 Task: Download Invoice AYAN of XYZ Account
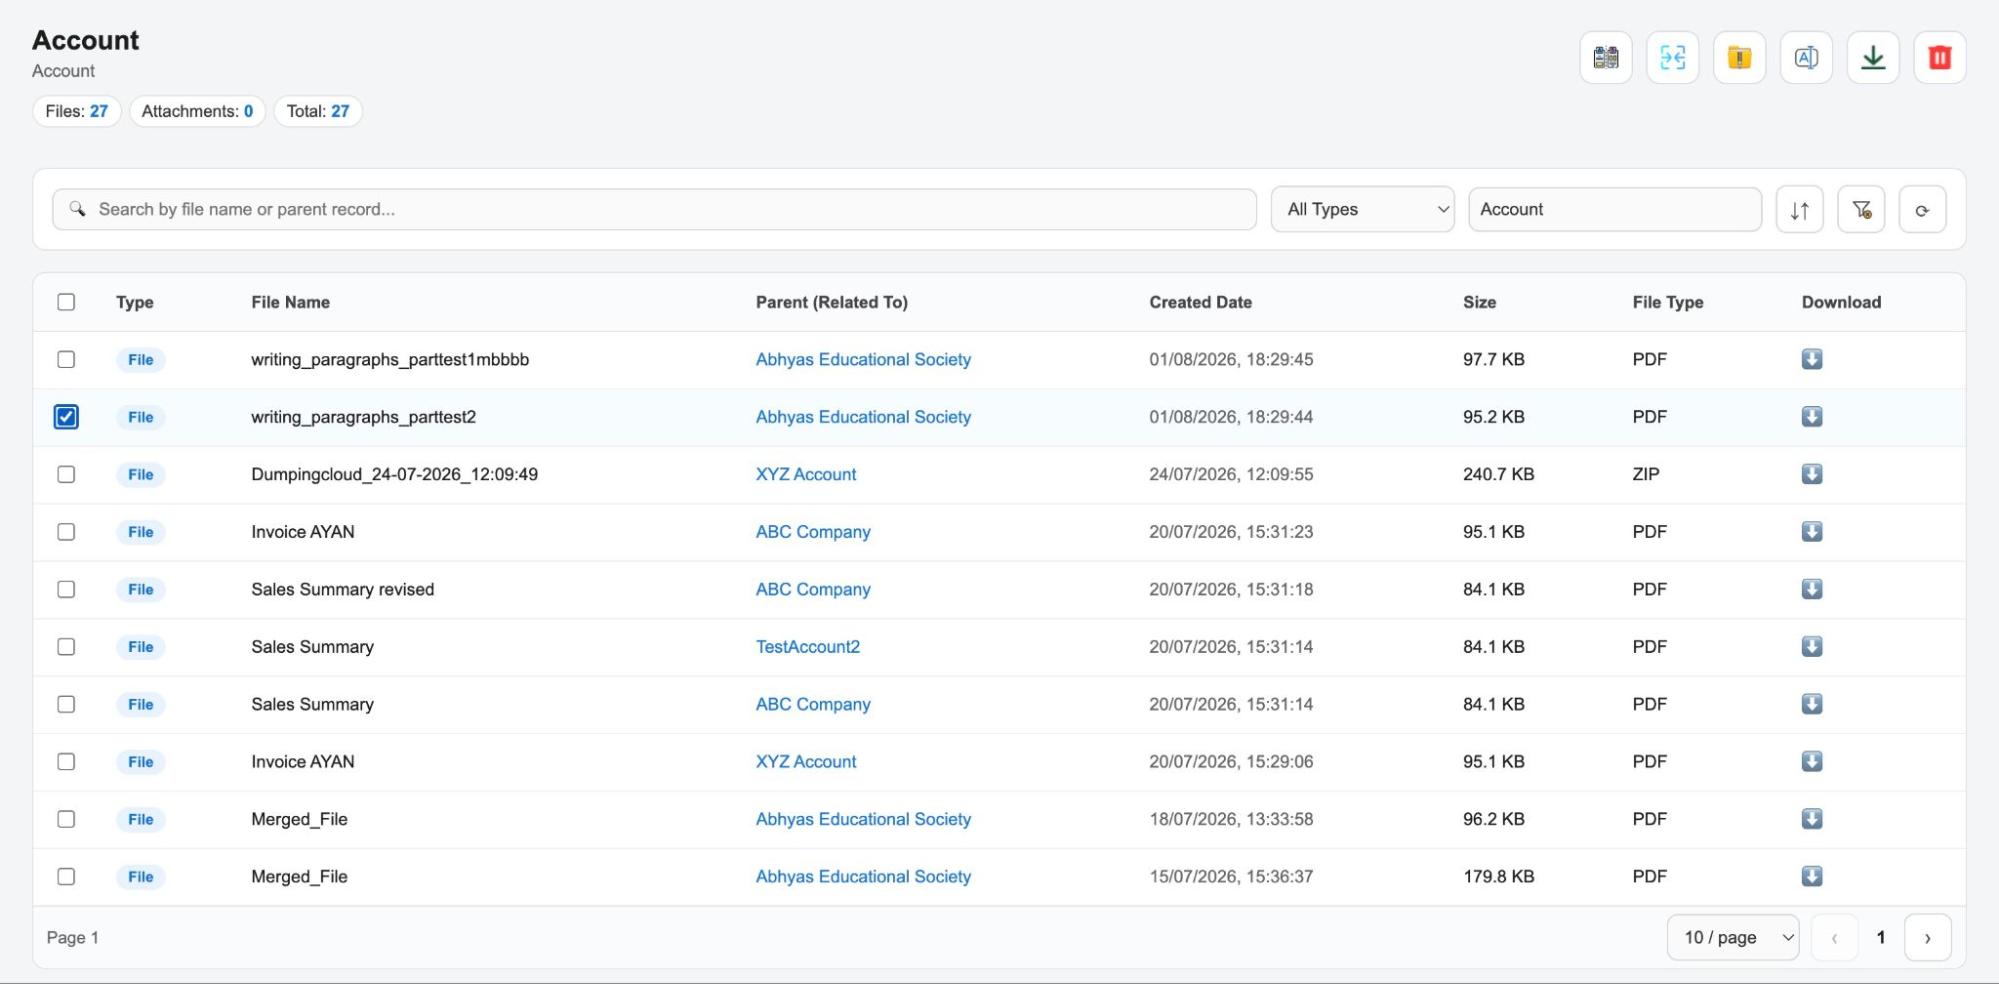1812,762
